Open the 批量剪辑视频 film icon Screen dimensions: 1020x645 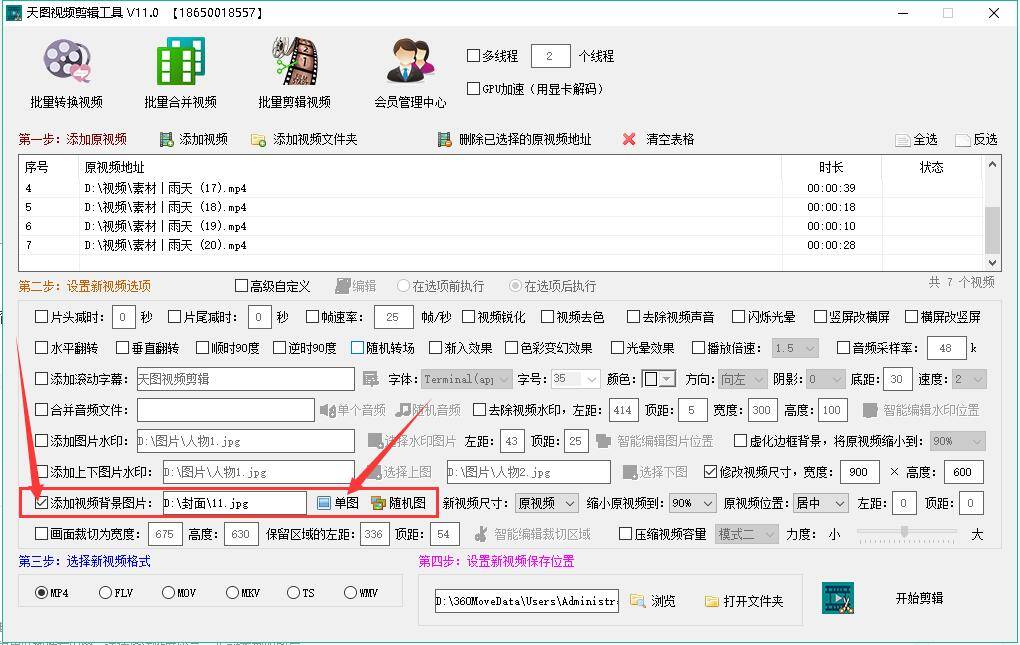295,60
